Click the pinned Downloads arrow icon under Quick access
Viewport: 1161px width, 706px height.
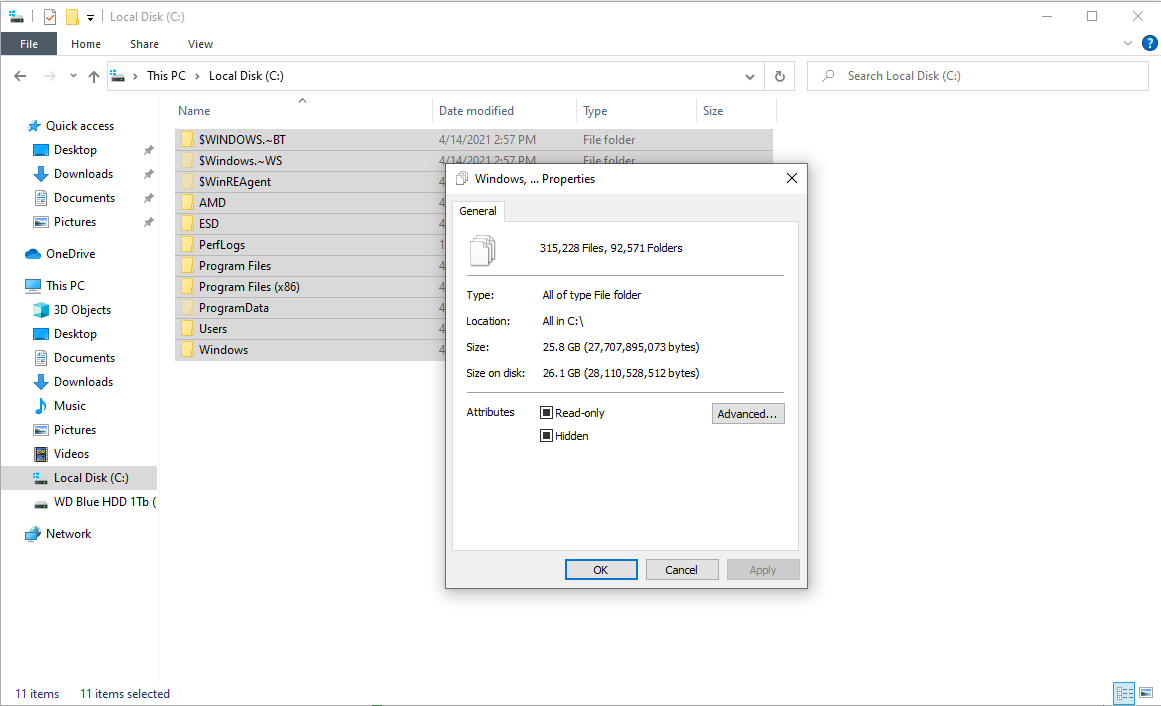point(41,174)
